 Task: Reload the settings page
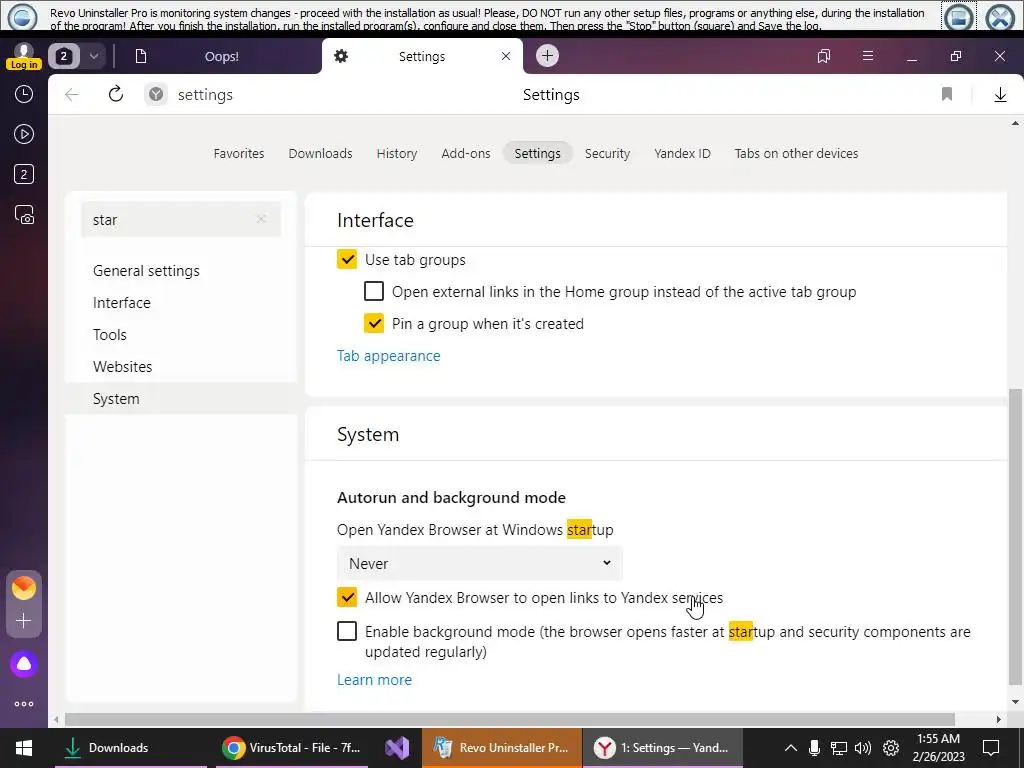click(116, 94)
